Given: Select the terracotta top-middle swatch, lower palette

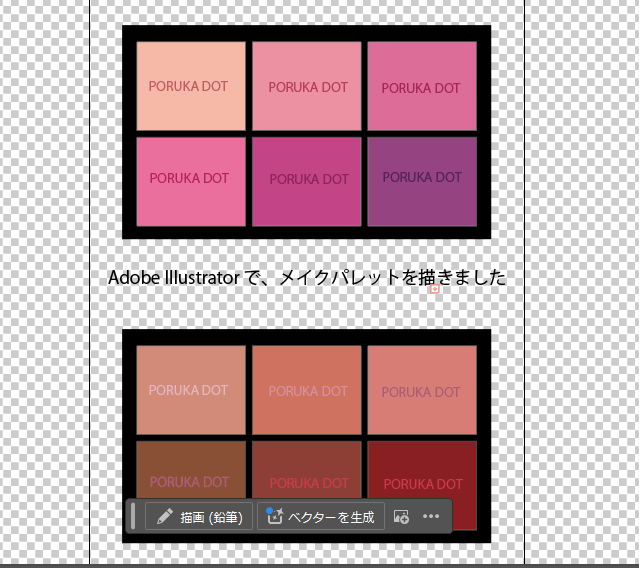Looking at the screenshot, I should pos(306,388).
